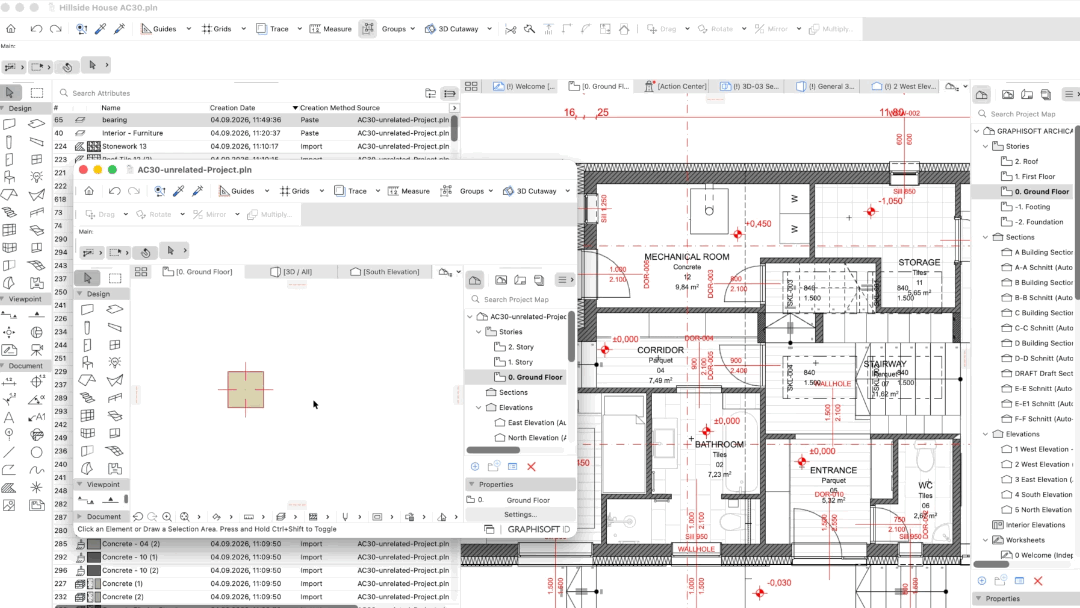Image resolution: width=1080 pixels, height=608 pixels.
Task: Undo in the Hillside House window toolbar
Action: point(37,29)
